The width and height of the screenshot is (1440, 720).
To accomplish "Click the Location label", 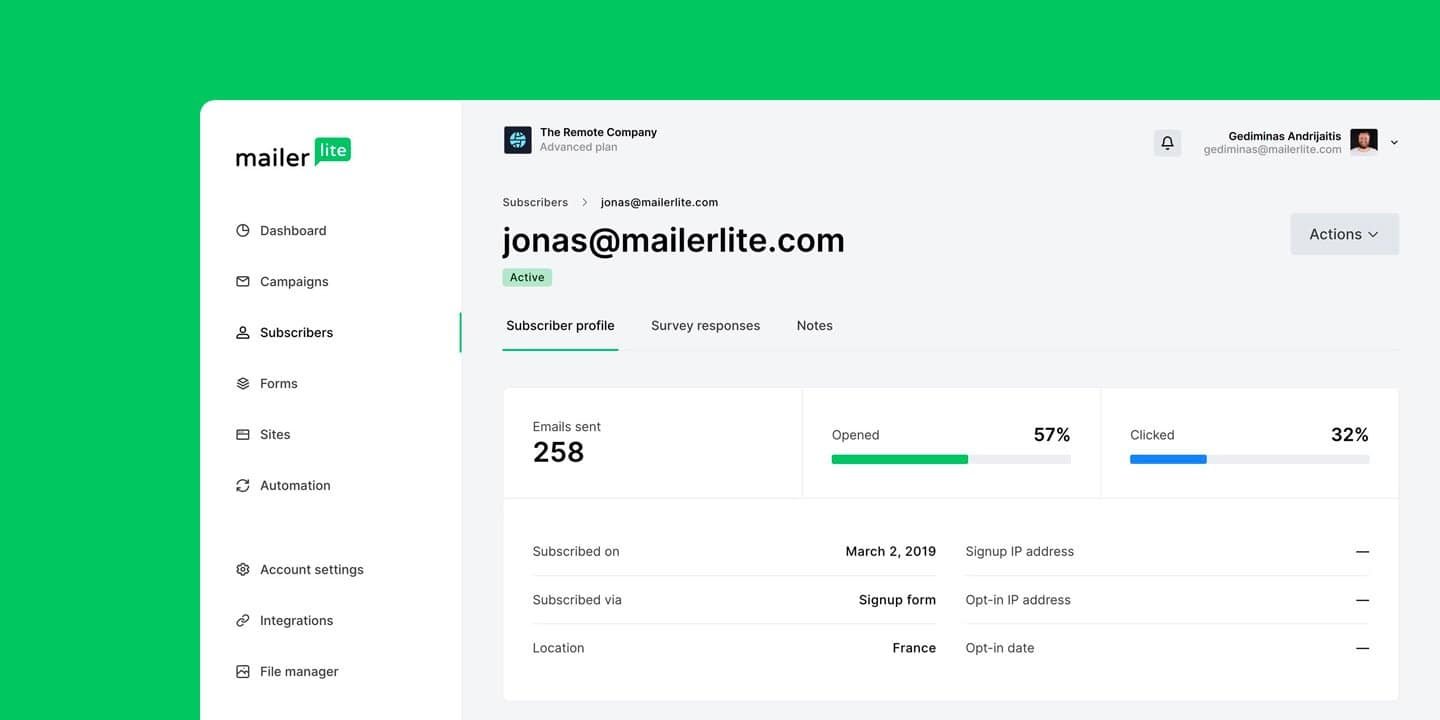I will click(558, 648).
